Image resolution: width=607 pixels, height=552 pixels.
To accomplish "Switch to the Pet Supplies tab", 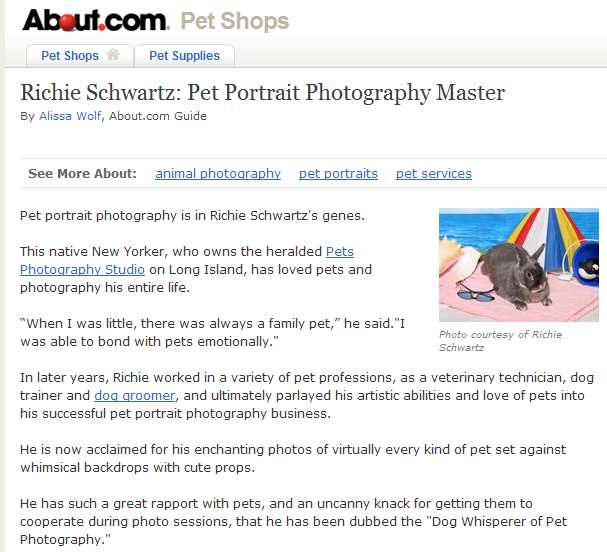I will (x=184, y=56).
